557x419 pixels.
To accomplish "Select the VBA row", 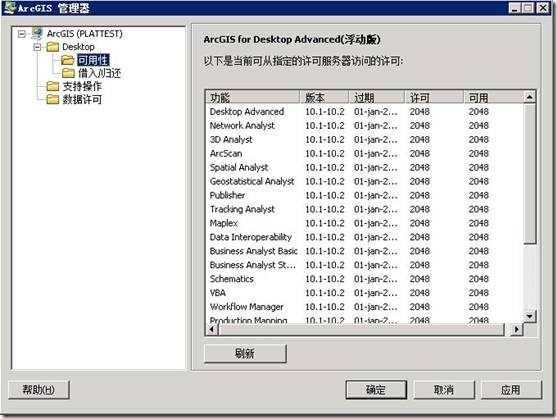I will [x=364, y=293].
